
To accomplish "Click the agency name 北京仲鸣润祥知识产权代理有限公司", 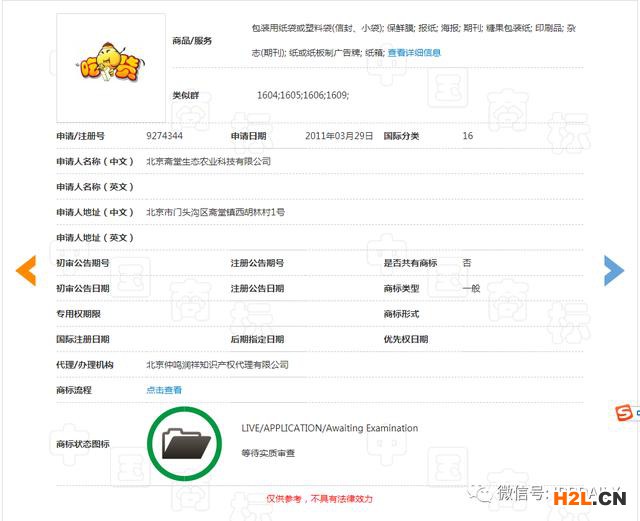I will click(217, 365).
